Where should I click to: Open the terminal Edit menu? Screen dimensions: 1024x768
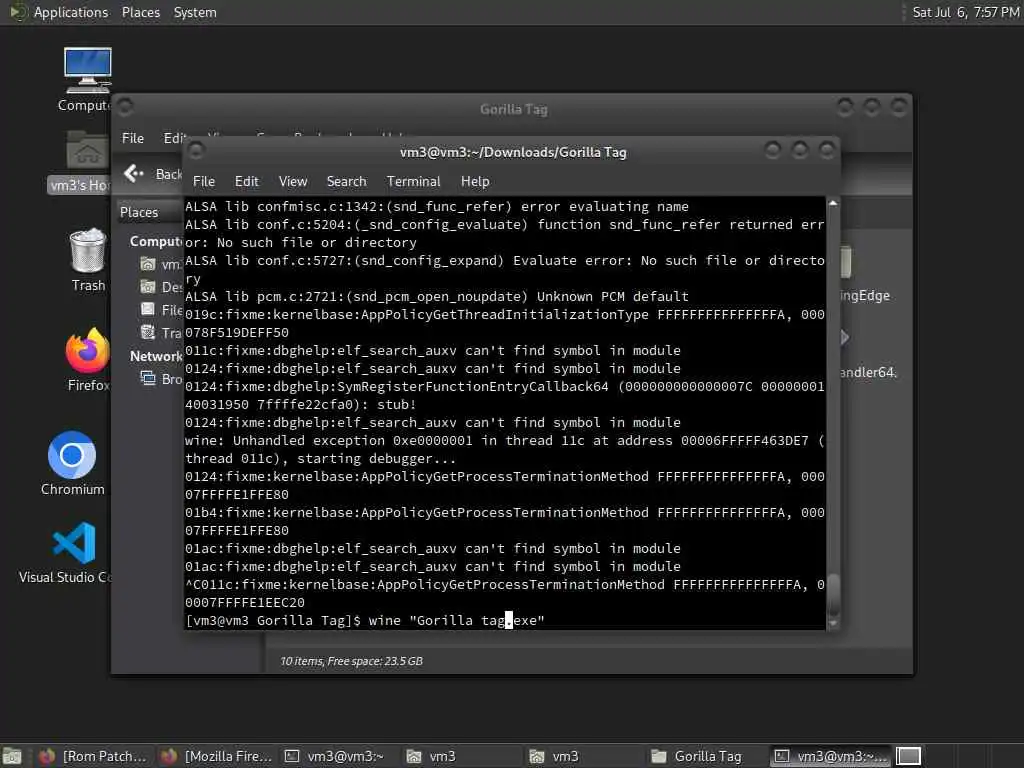tap(246, 182)
